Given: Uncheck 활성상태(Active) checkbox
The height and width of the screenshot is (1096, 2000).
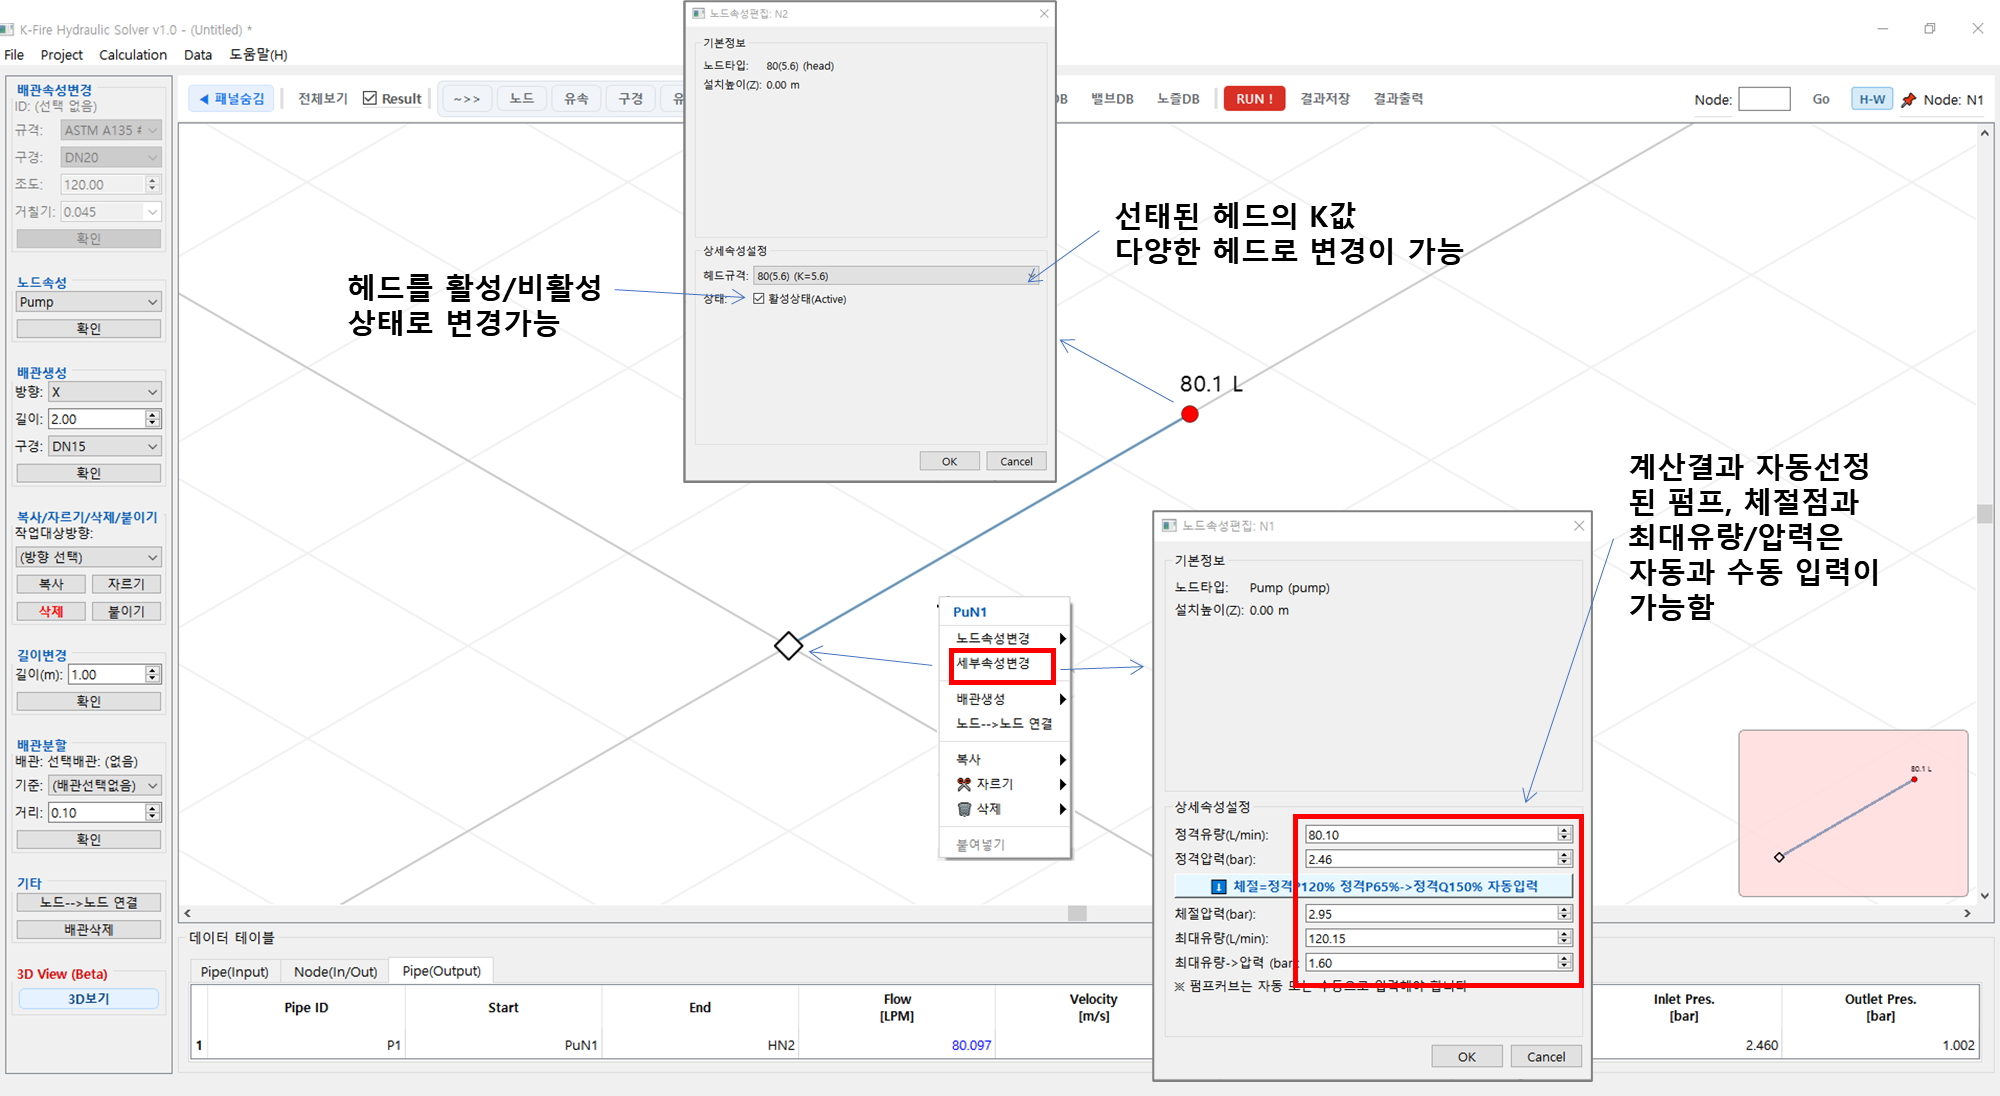Looking at the screenshot, I should tap(759, 299).
